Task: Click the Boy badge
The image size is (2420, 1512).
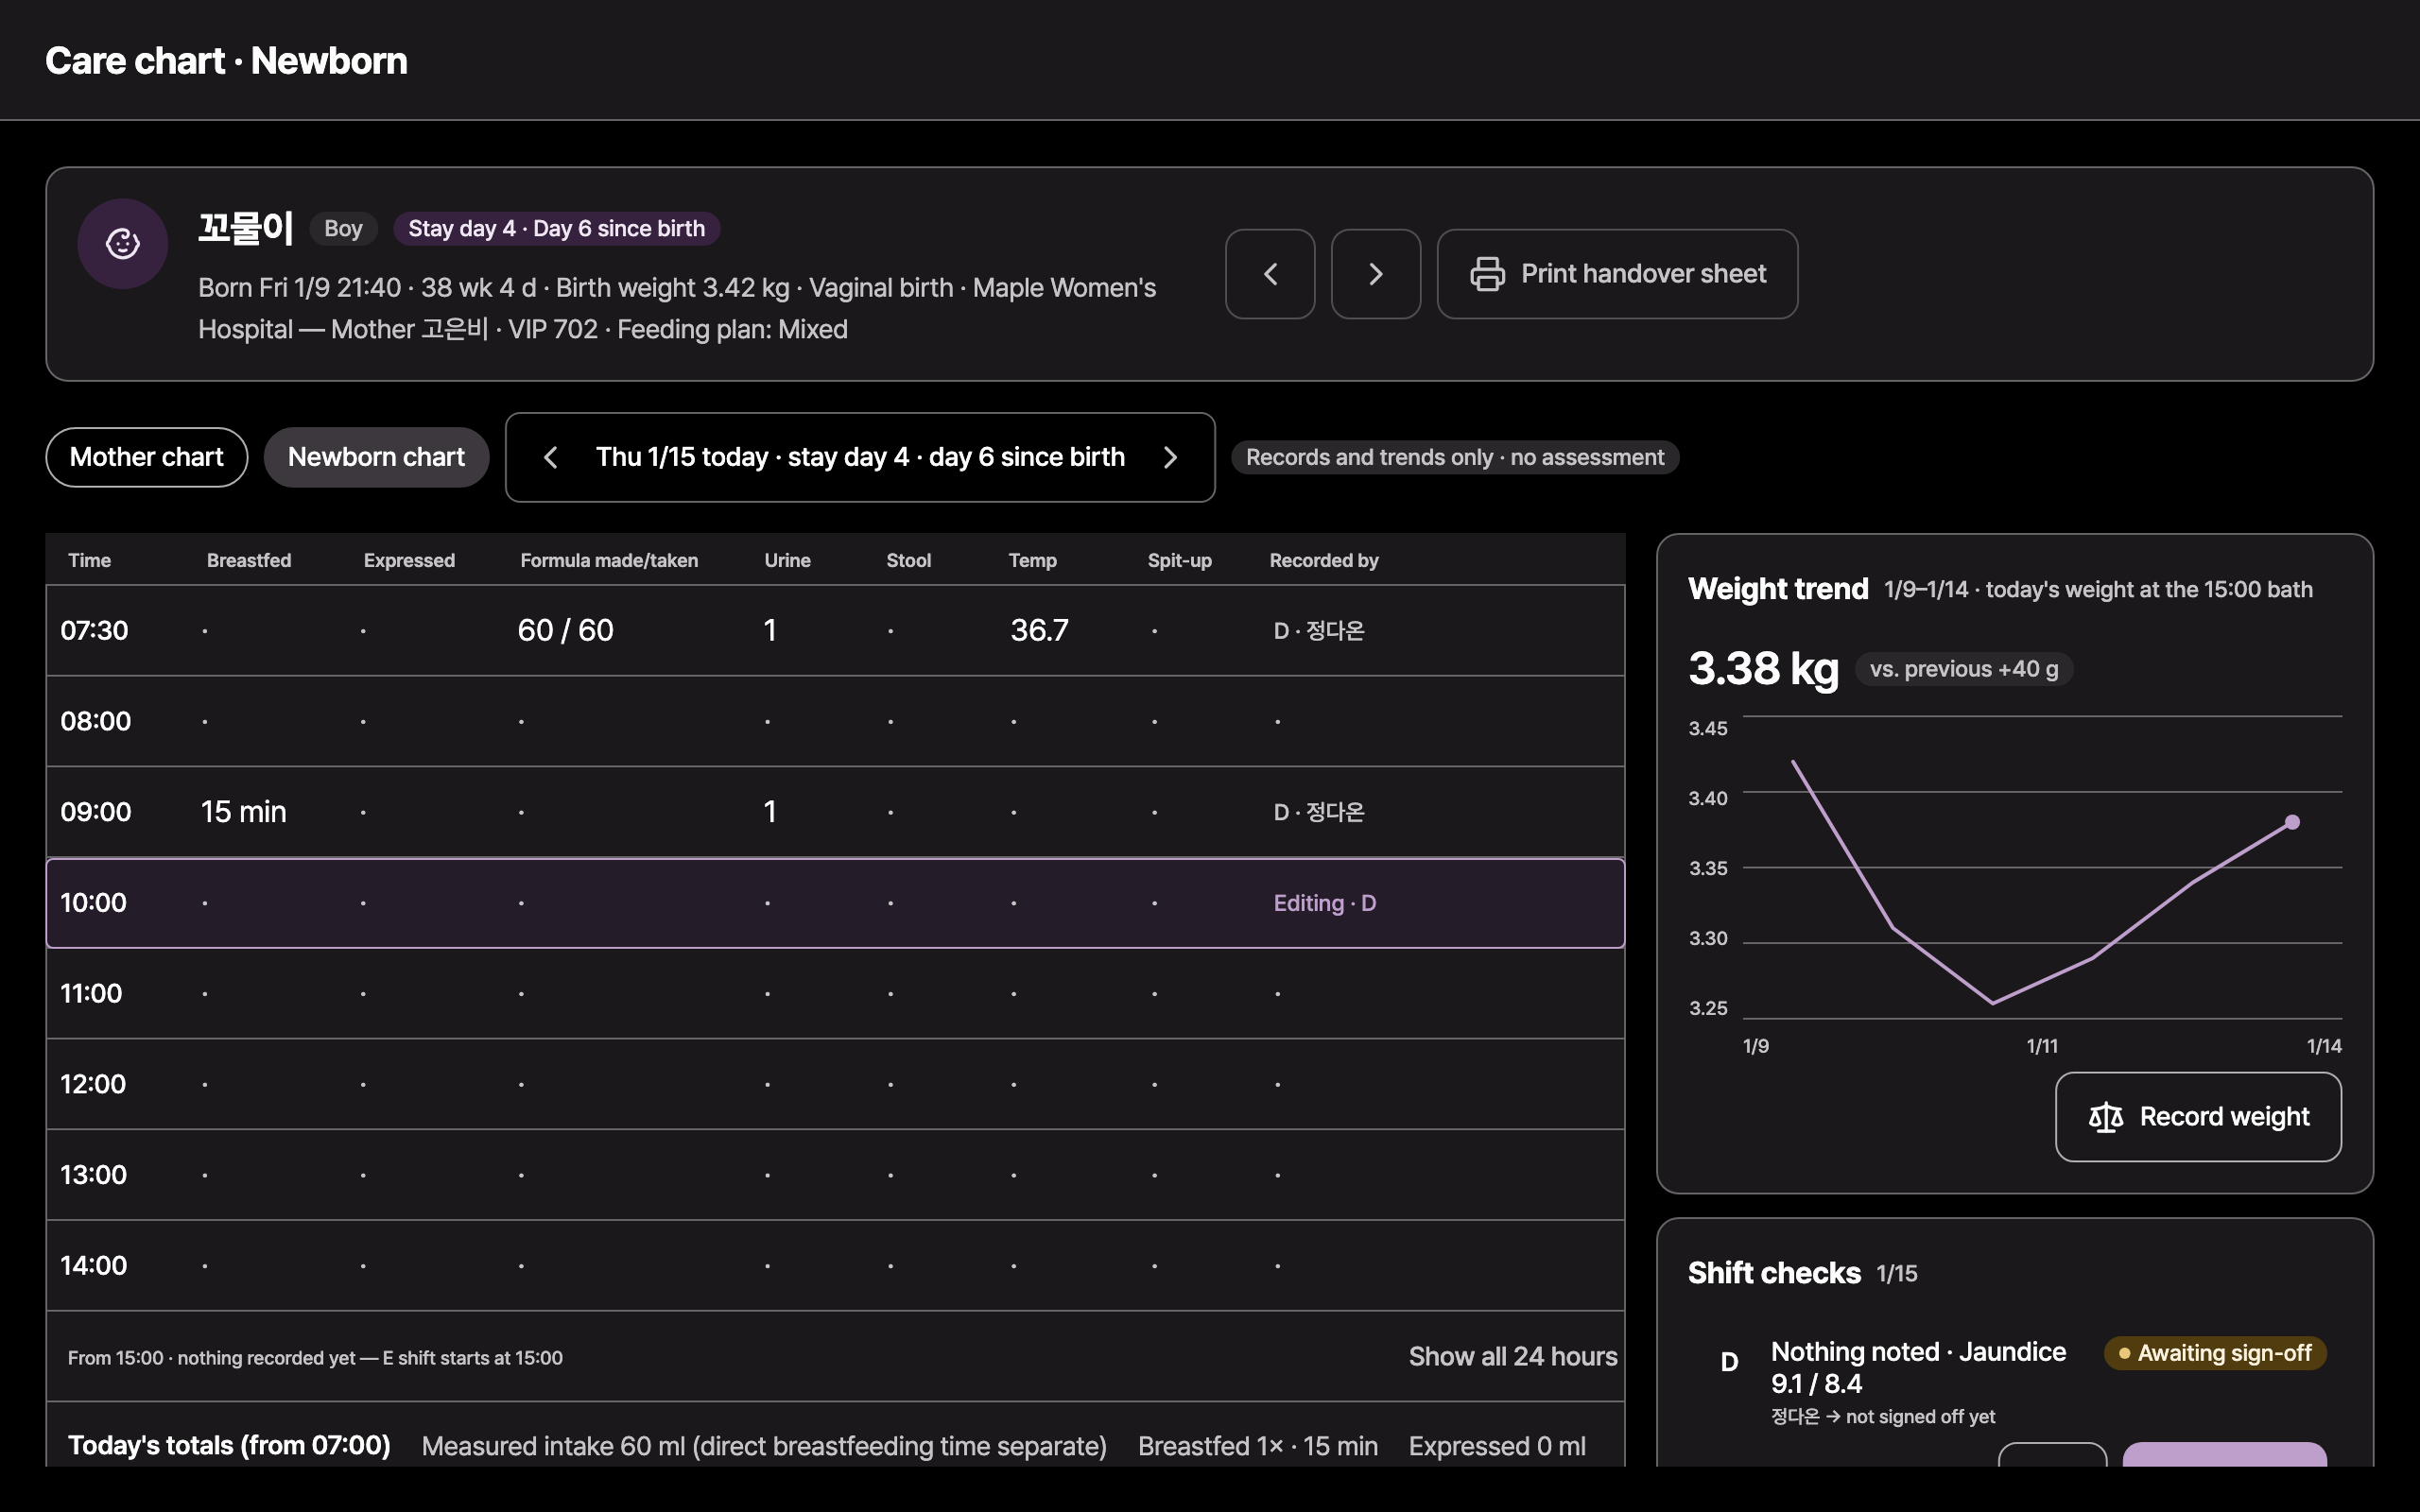Action: click(x=343, y=229)
